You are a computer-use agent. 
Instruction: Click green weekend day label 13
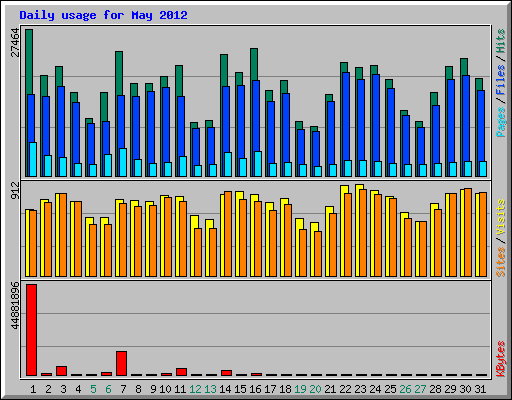[210, 389]
